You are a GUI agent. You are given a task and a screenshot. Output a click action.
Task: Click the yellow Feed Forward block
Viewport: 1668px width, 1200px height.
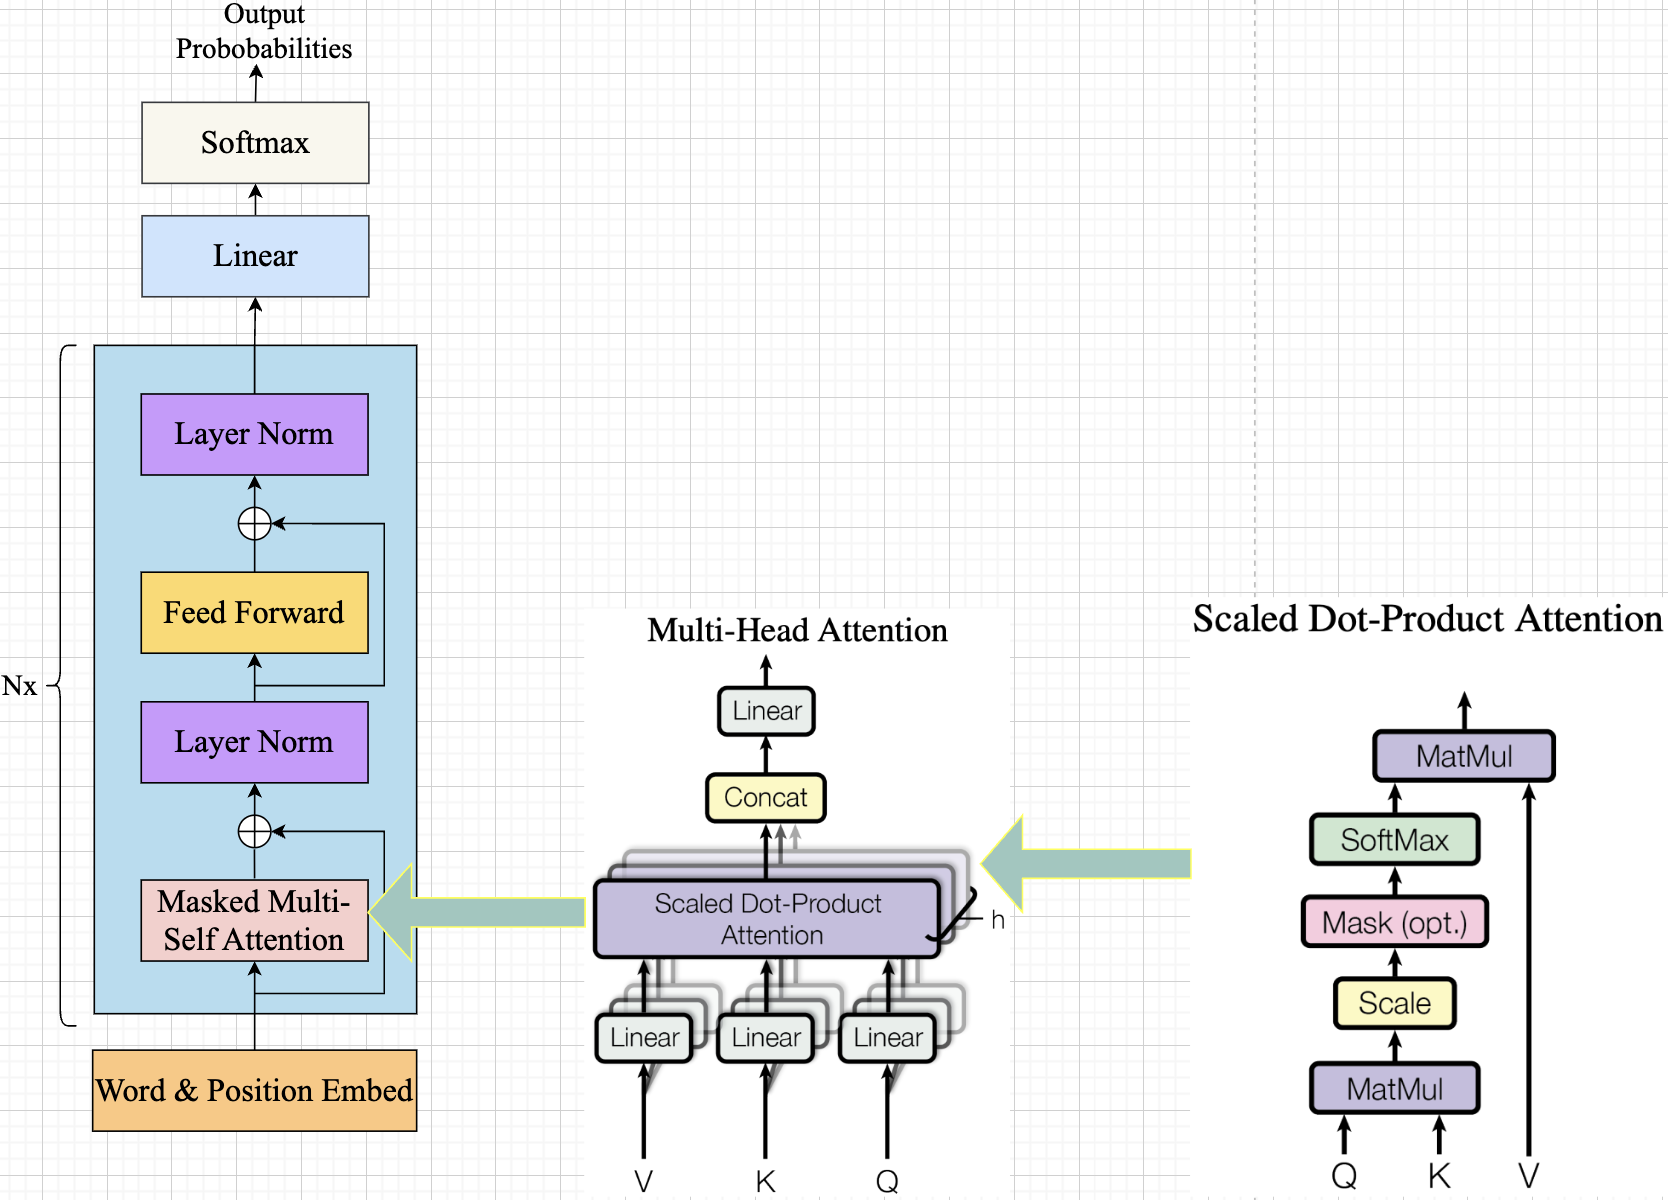pyautogui.click(x=254, y=612)
